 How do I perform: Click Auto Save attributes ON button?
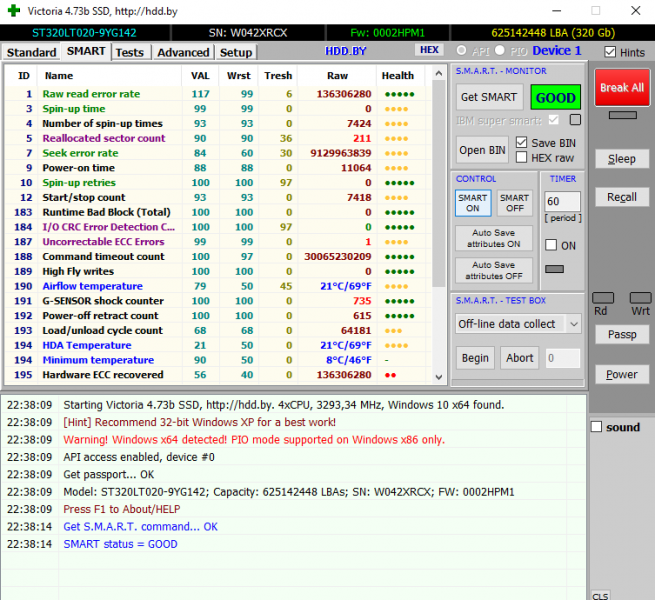coord(493,237)
